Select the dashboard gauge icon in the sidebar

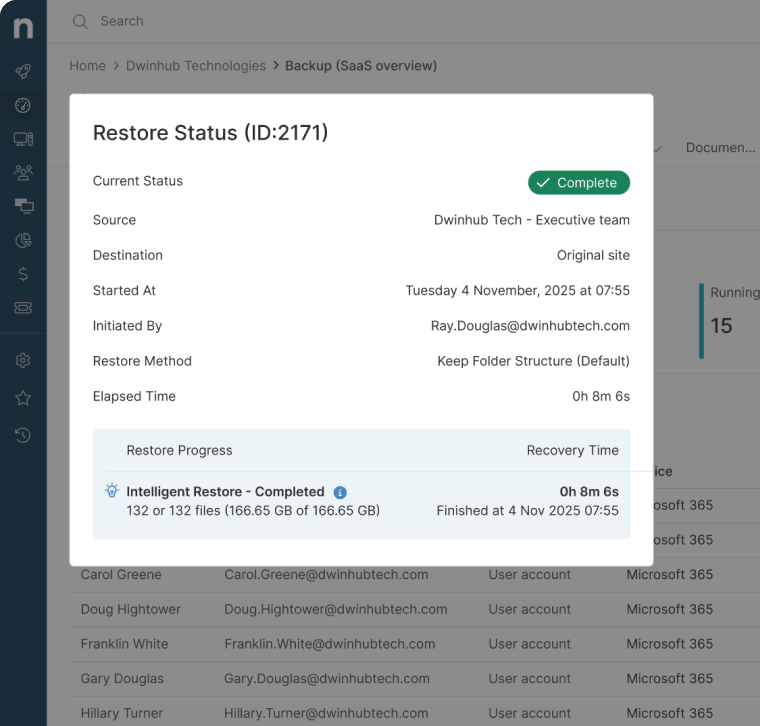click(23, 105)
